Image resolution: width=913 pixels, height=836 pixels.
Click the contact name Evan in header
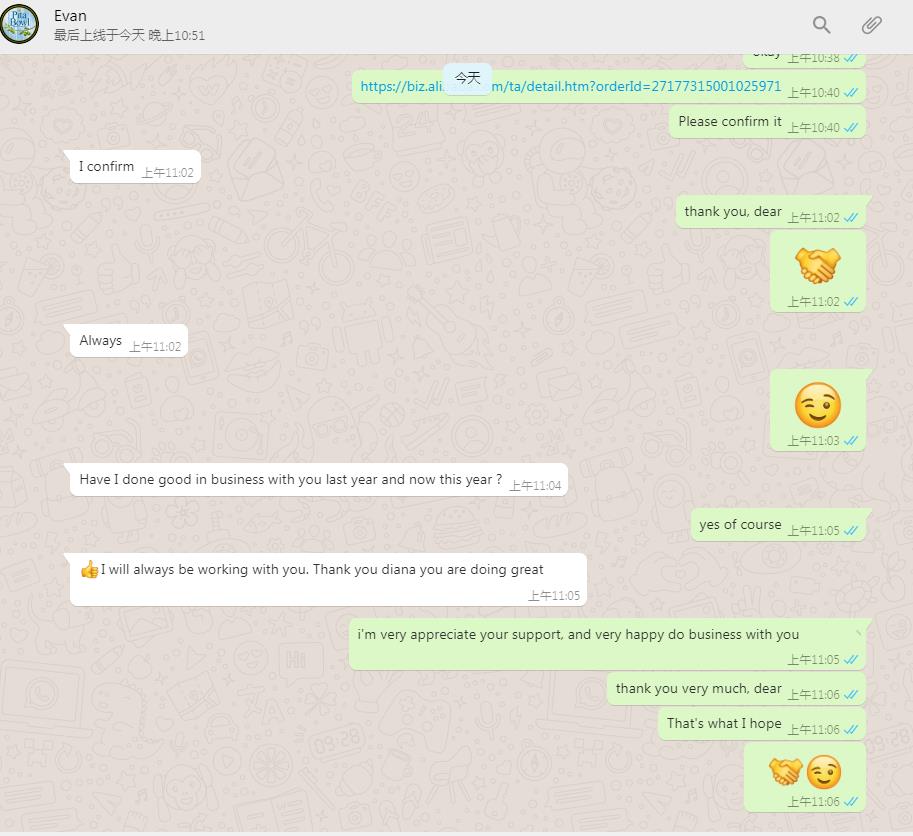pyautogui.click(x=70, y=16)
